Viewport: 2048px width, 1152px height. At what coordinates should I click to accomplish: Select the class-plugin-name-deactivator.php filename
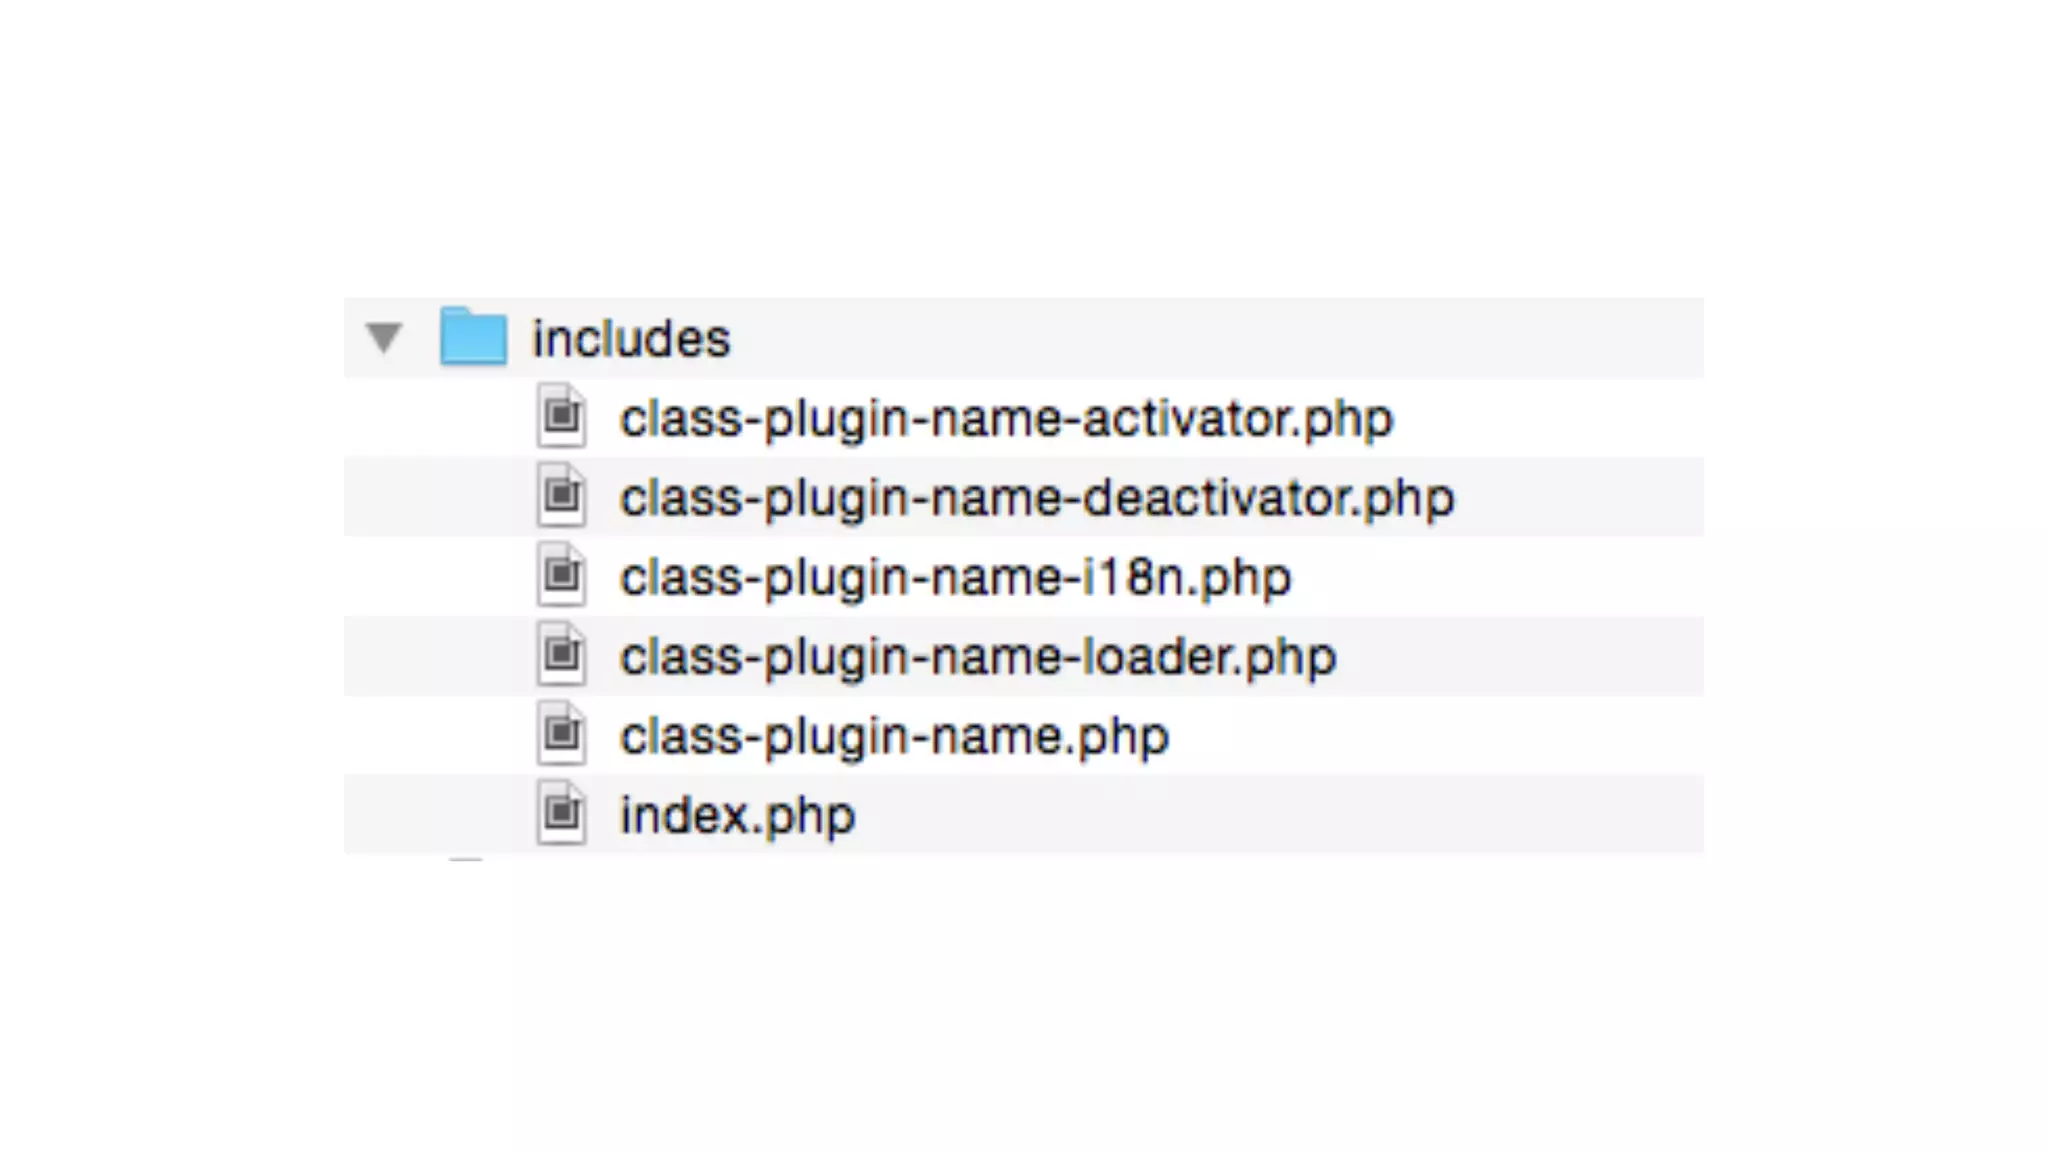[1037, 498]
